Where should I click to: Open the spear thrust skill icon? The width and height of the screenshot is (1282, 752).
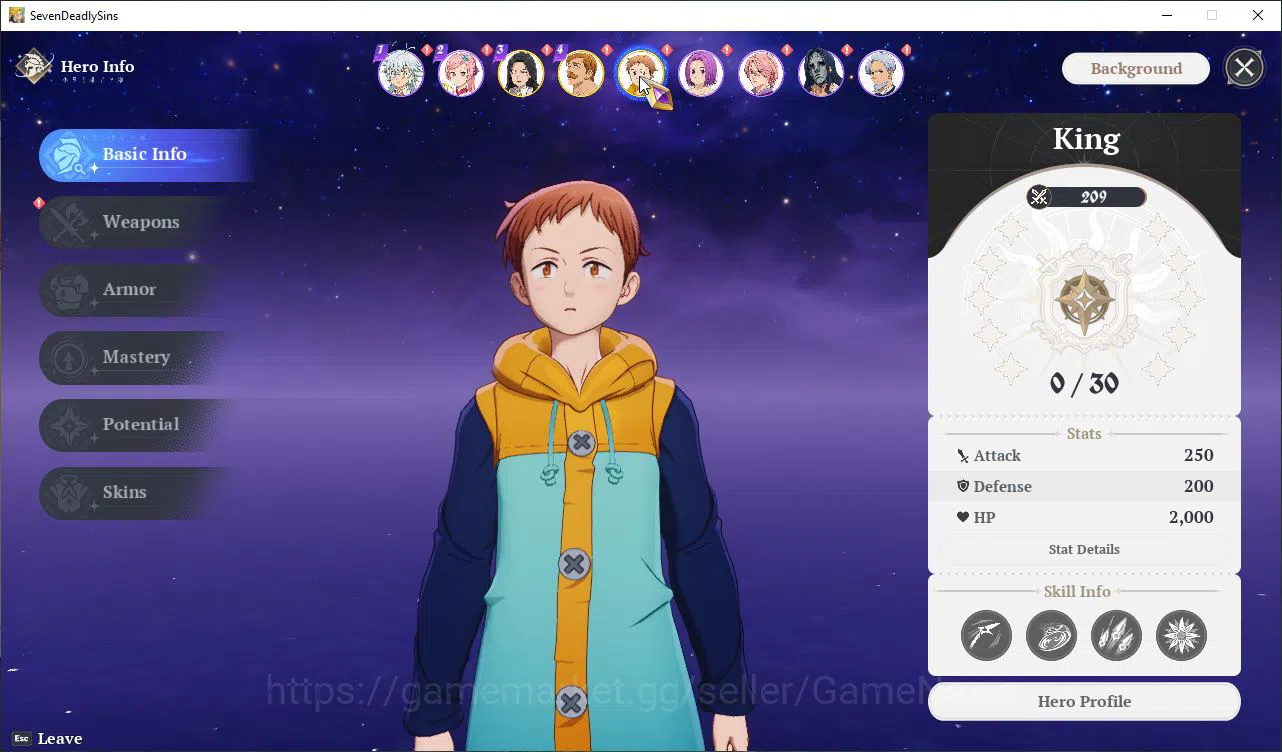click(x=986, y=635)
